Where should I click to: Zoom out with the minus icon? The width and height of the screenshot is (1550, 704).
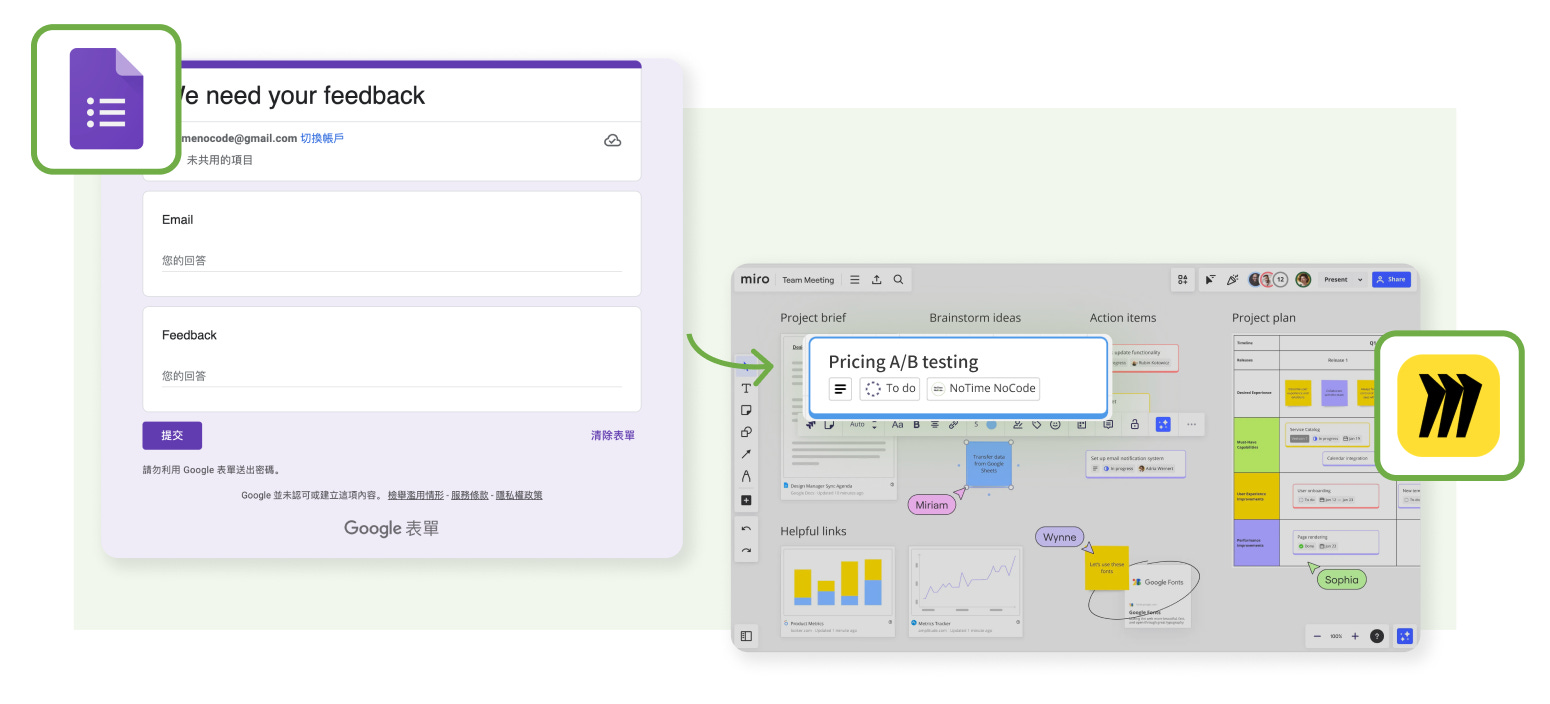click(x=1317, y=636)
